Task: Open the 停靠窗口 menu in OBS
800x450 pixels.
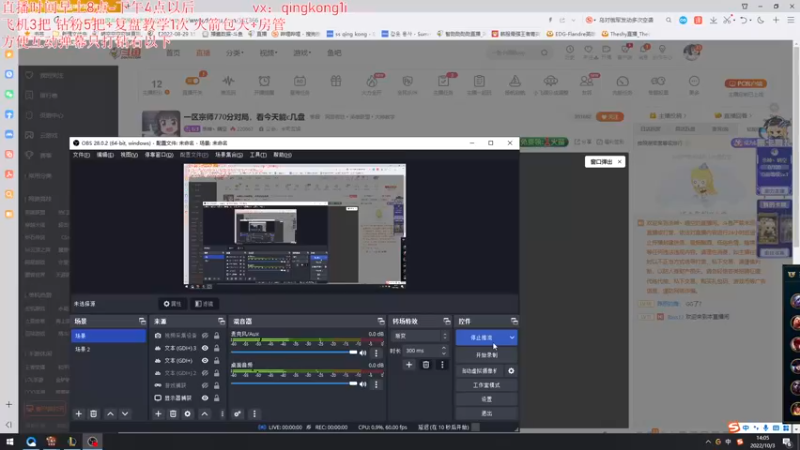Action: pyautogui.click(x=159, y=155)
